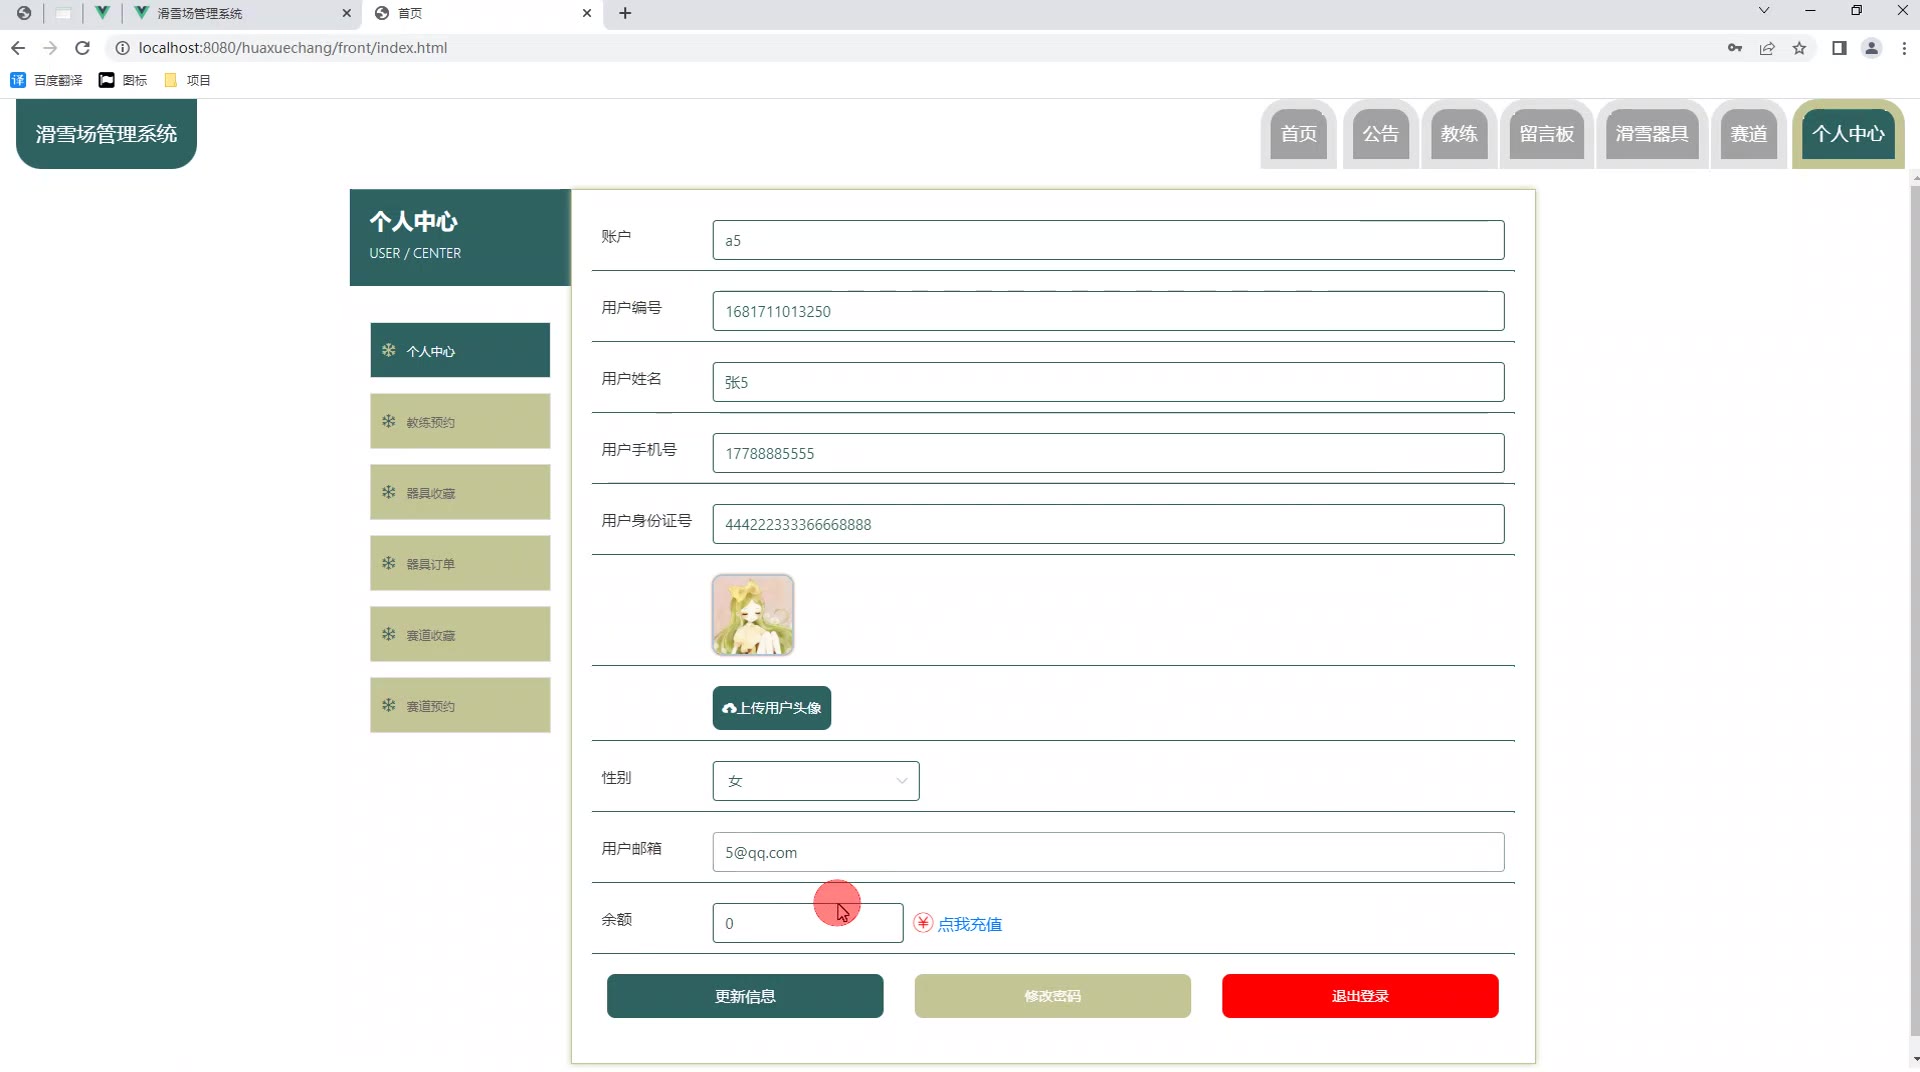1920x1072 pixels.
Task: Select 个人中心 in the left sidebar
Action: tap(460, 350)
